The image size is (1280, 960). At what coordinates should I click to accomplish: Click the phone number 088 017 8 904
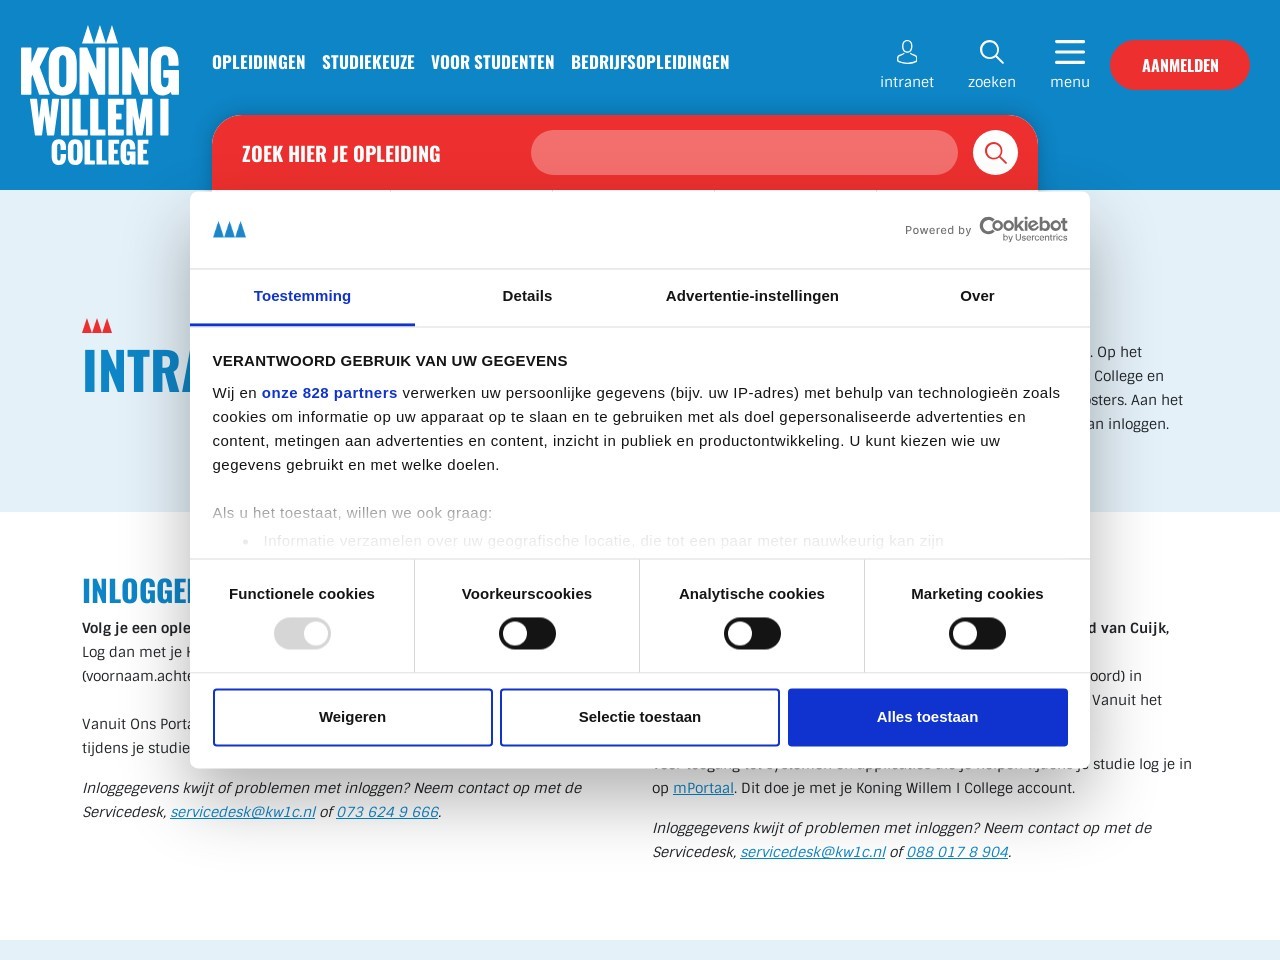[957, 852]
